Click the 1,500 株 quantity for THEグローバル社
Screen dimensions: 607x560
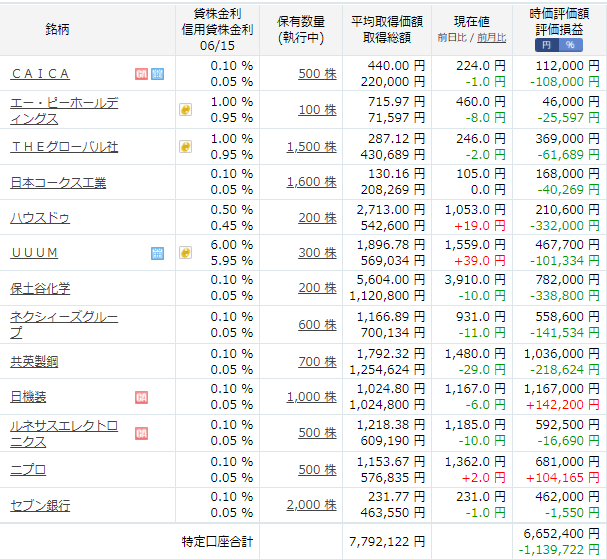point(311,146)
